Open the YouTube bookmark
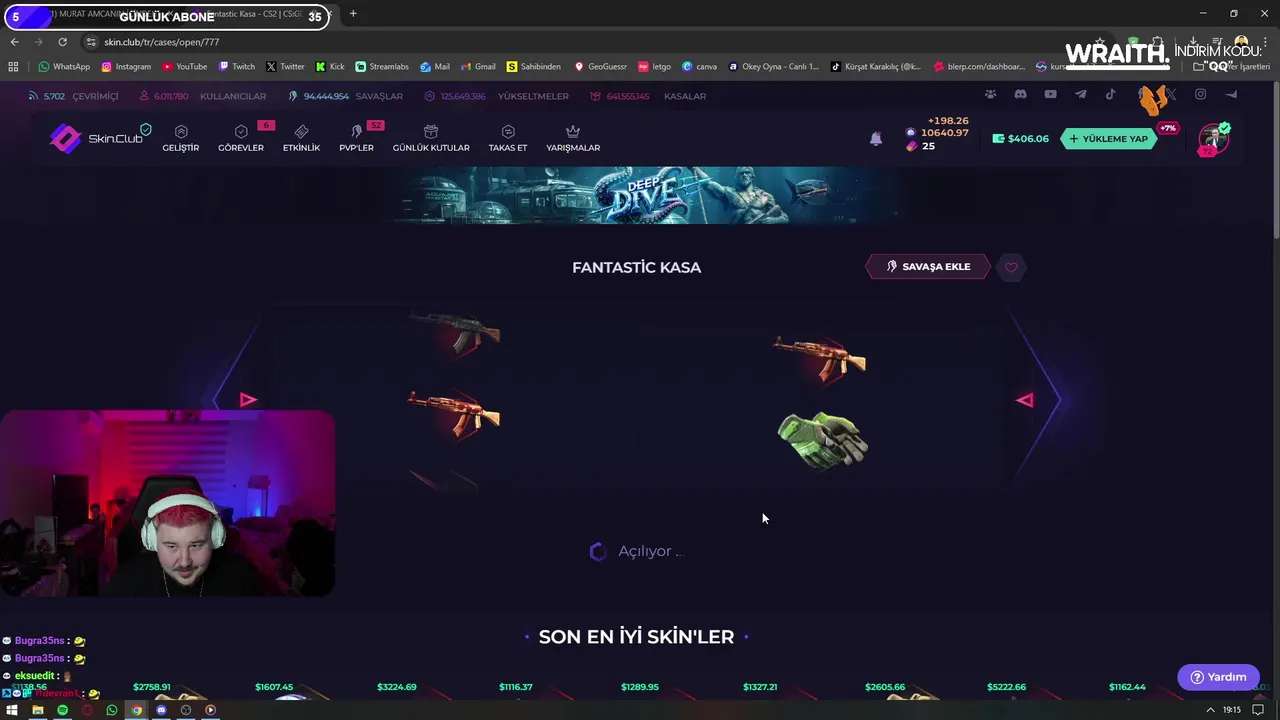 tap(184, 67)
